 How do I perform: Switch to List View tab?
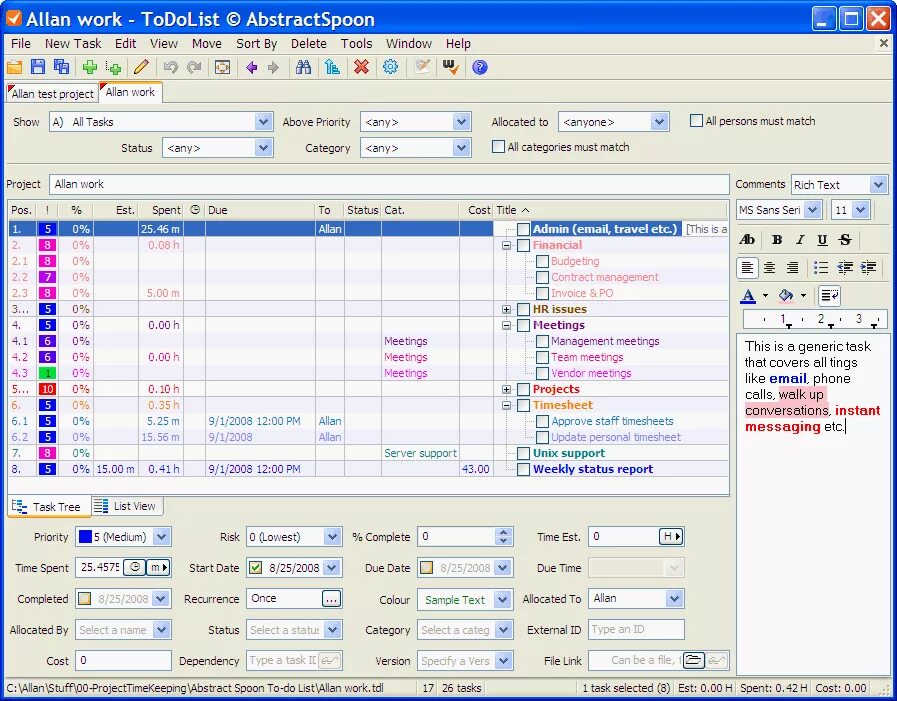coord(127,506)
